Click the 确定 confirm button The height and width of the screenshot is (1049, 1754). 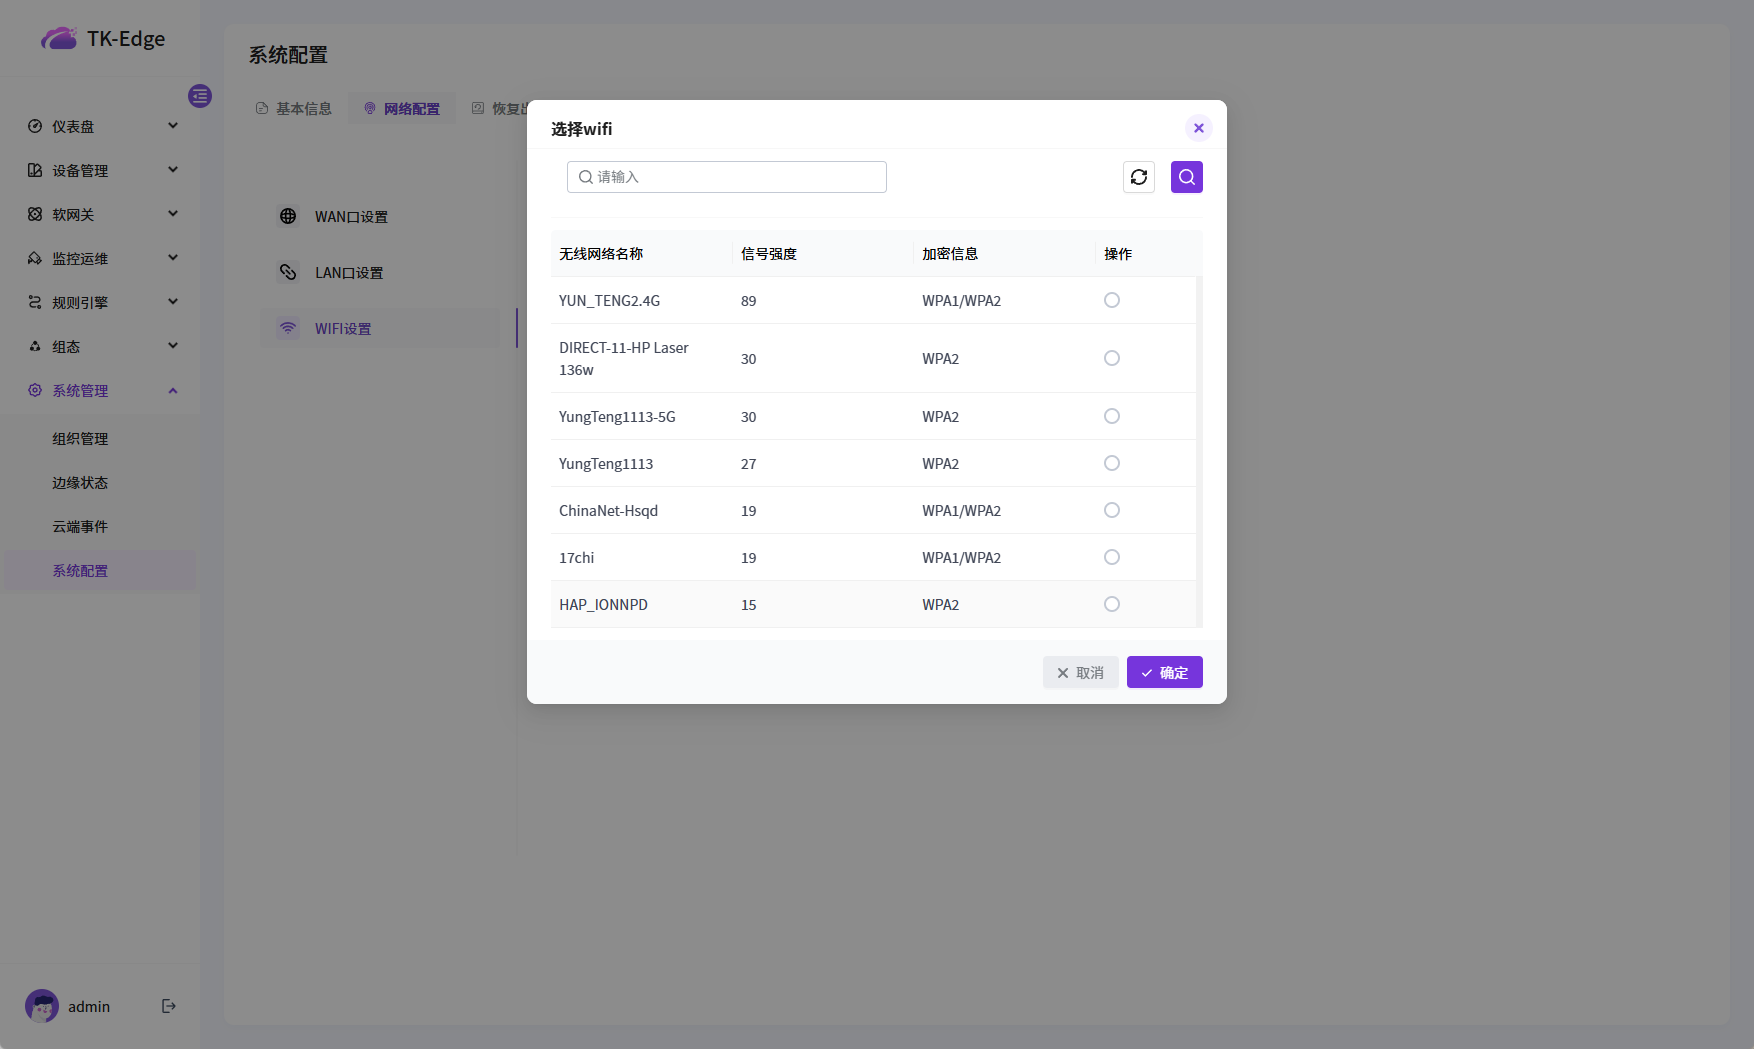pyautogui.click(x=1164, y=672)
